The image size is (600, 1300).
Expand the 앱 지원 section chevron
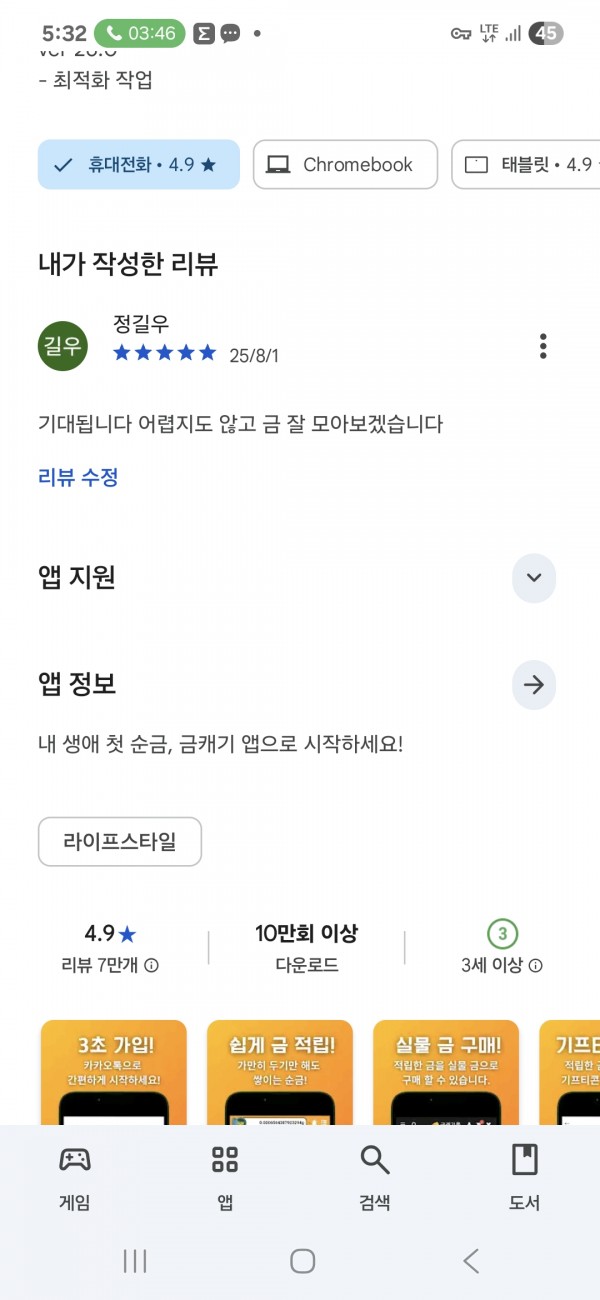[534, 577]
